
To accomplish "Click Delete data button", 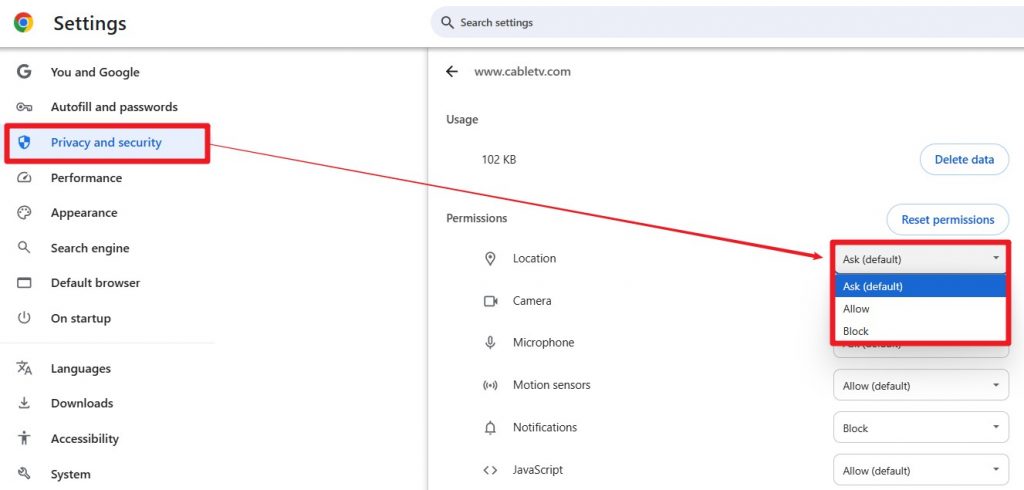I will click(x=964, y=159).
